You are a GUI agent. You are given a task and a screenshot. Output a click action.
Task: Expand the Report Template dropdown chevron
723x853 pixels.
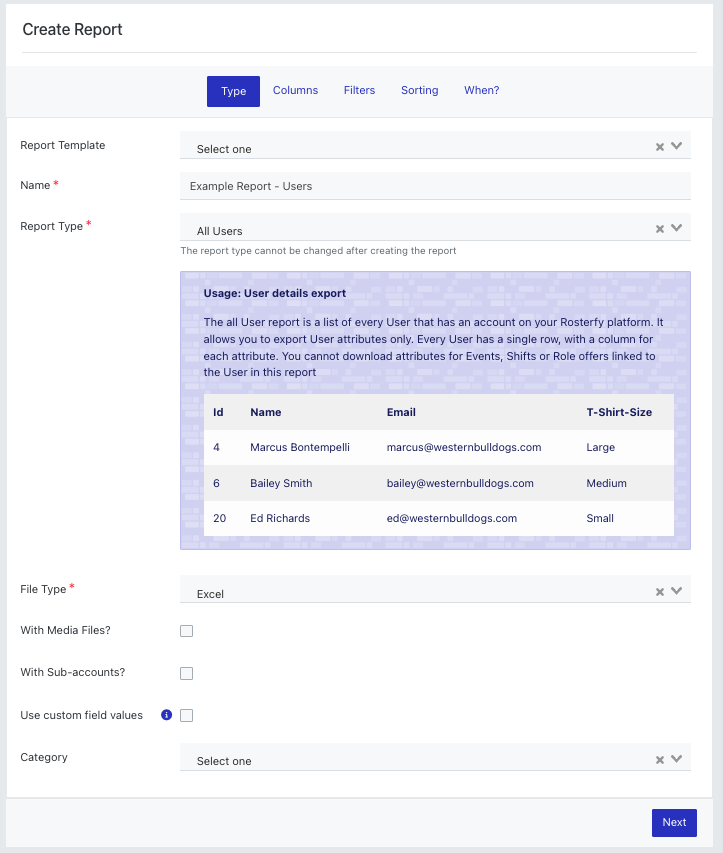click(x=676, y=146)
